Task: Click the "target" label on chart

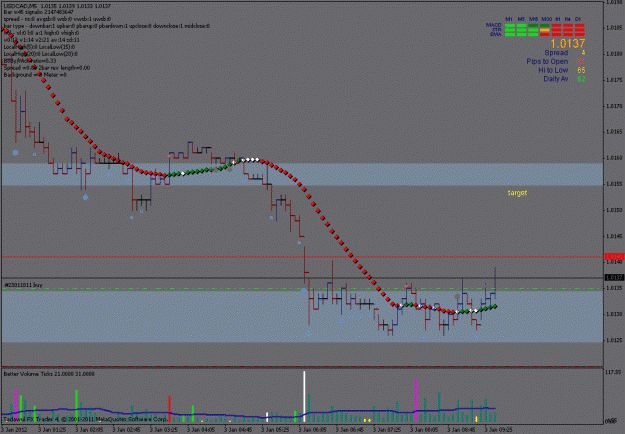Action: pos(517,193)
